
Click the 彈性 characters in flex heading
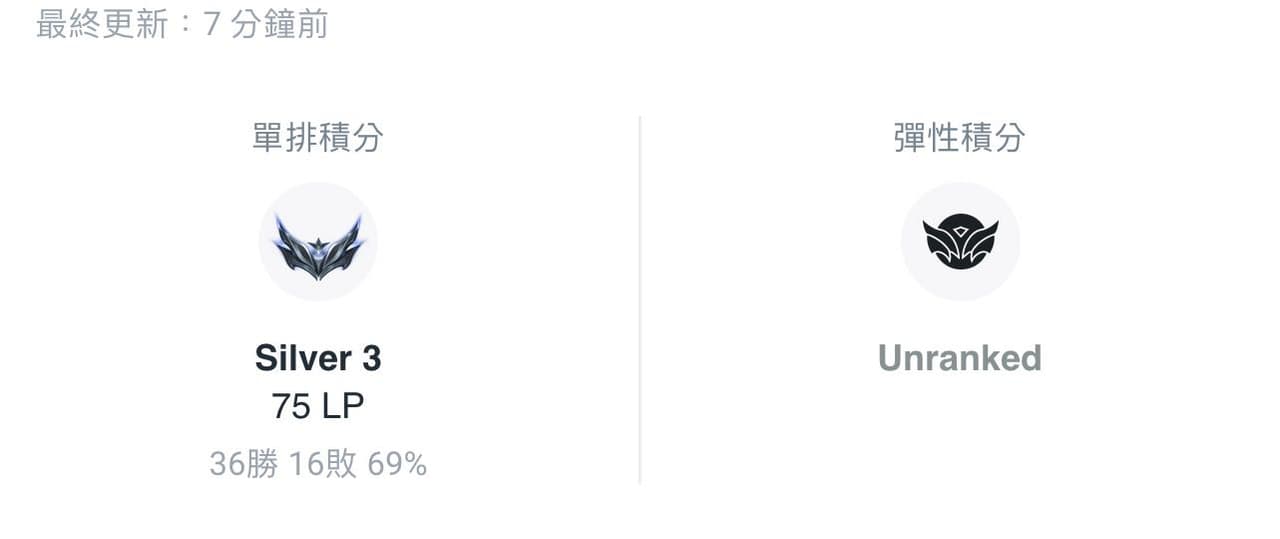927,138
